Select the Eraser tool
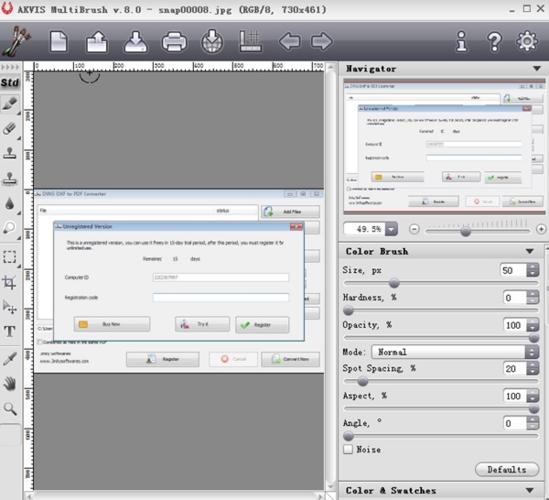Viewport: 549px width, 500px height. tap(10, 129)
